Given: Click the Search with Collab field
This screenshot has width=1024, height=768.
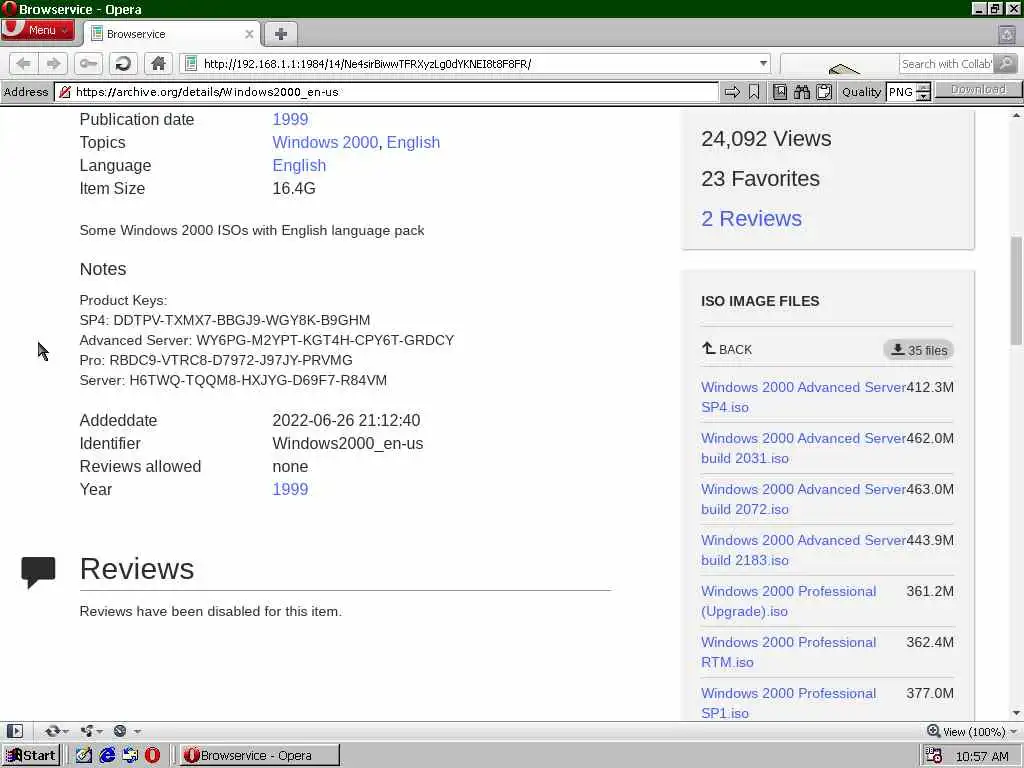Looking at the screenshot, I should [946, 63].
